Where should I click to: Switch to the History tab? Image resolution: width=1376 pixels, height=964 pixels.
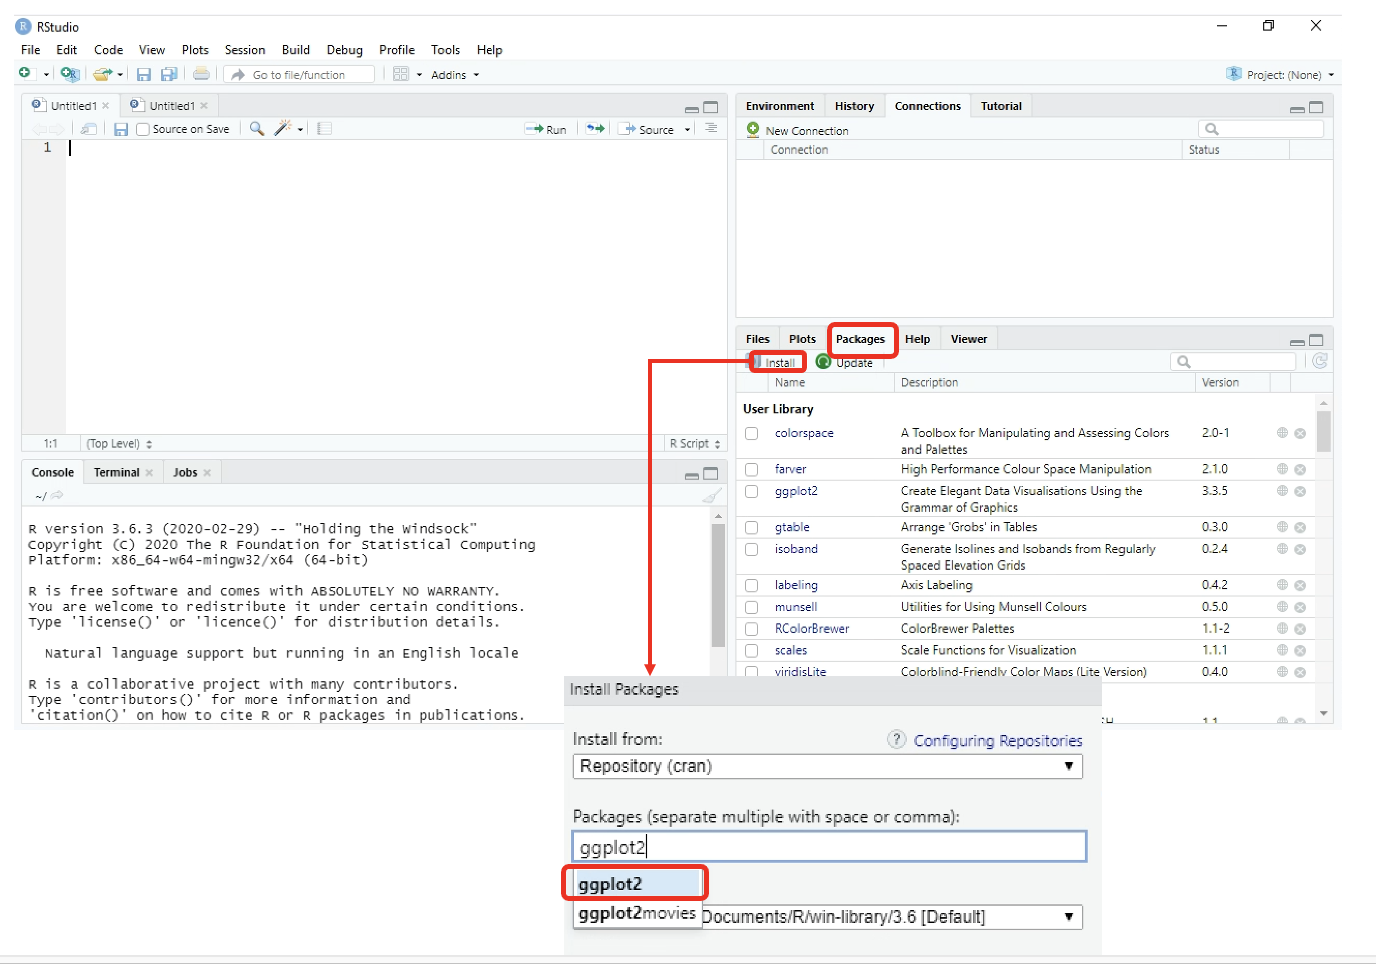coord(854,106)
